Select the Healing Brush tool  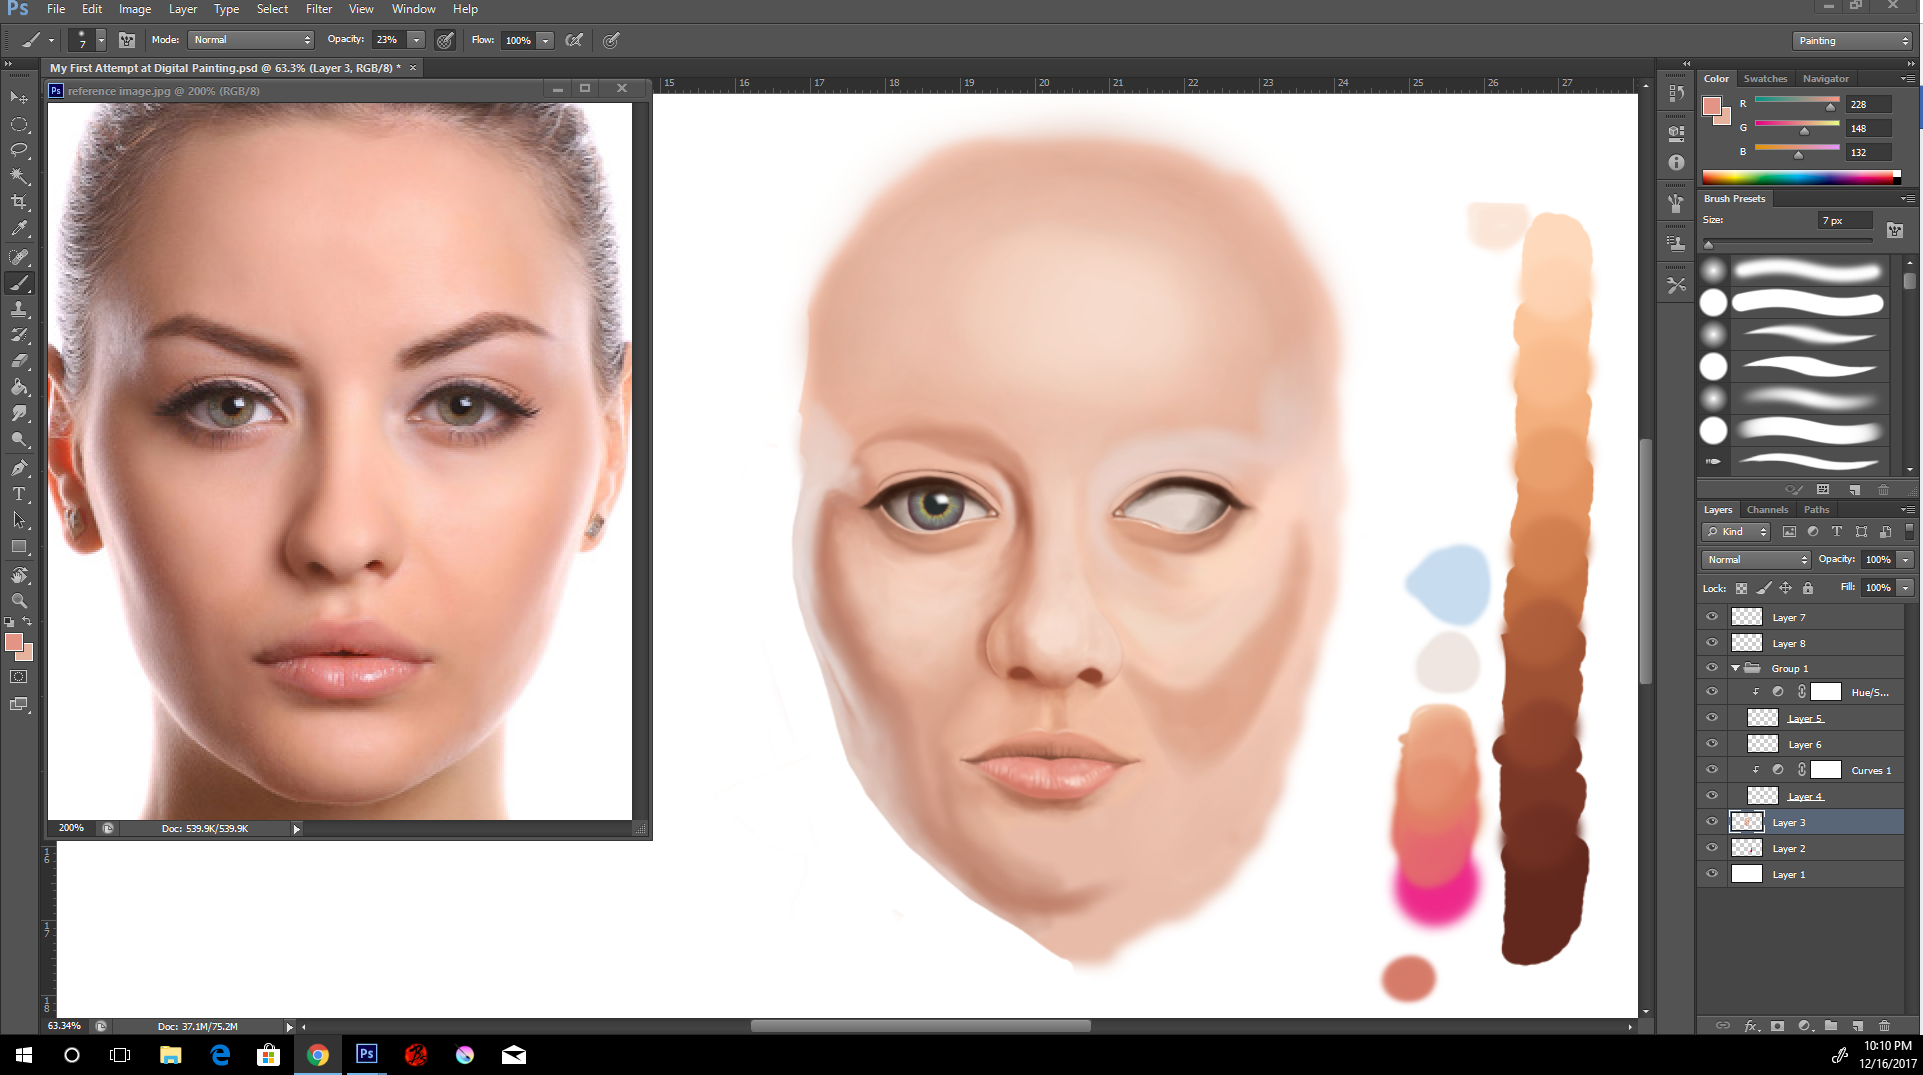tap(19, 257)
